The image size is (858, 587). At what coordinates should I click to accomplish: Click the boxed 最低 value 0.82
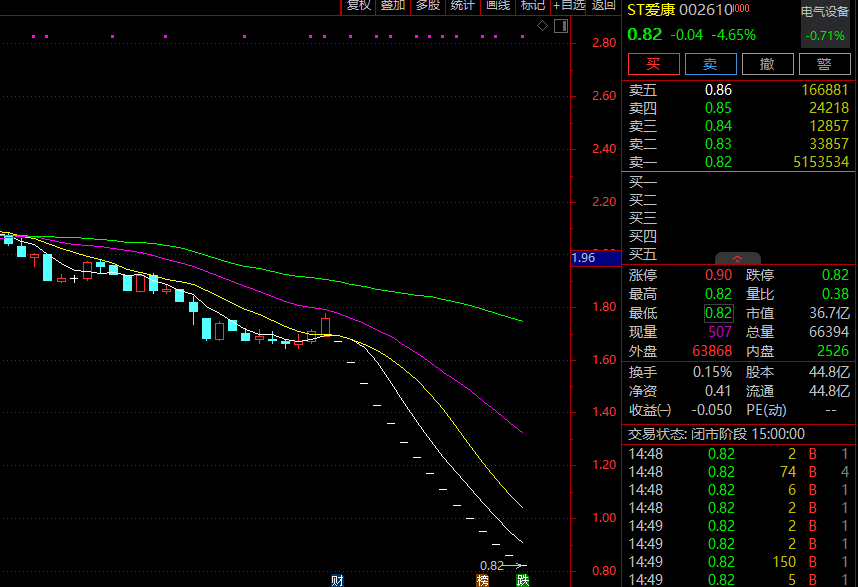(x=718, y=313)
